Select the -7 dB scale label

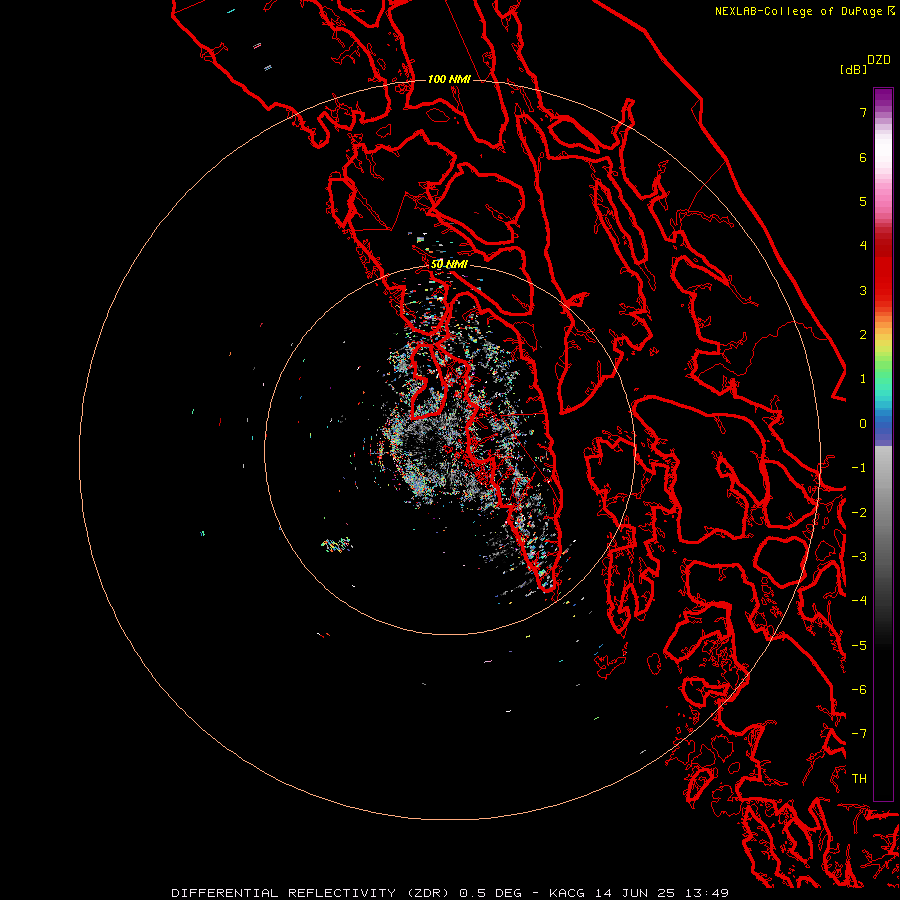point(859,734)
